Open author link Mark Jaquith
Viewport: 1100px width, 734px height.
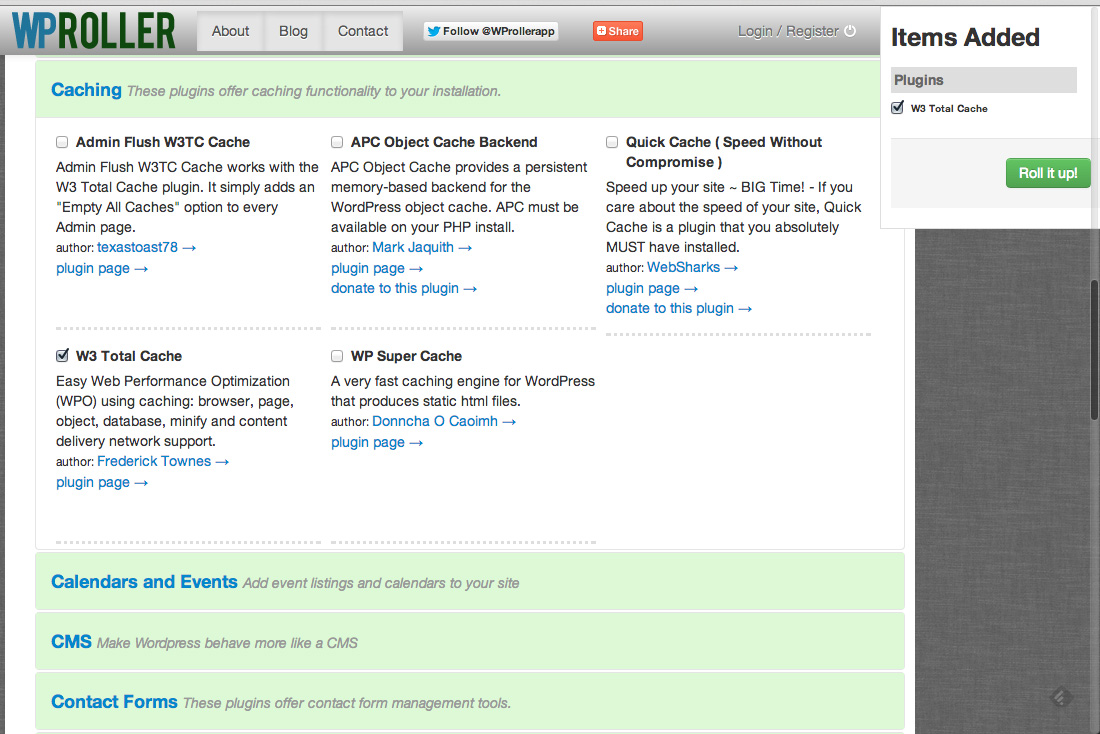(422, 247)
